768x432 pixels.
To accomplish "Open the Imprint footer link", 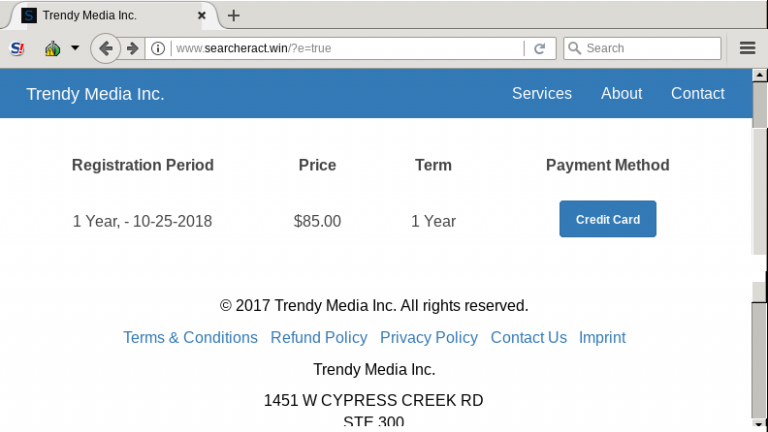I will [x=602, y=337].
